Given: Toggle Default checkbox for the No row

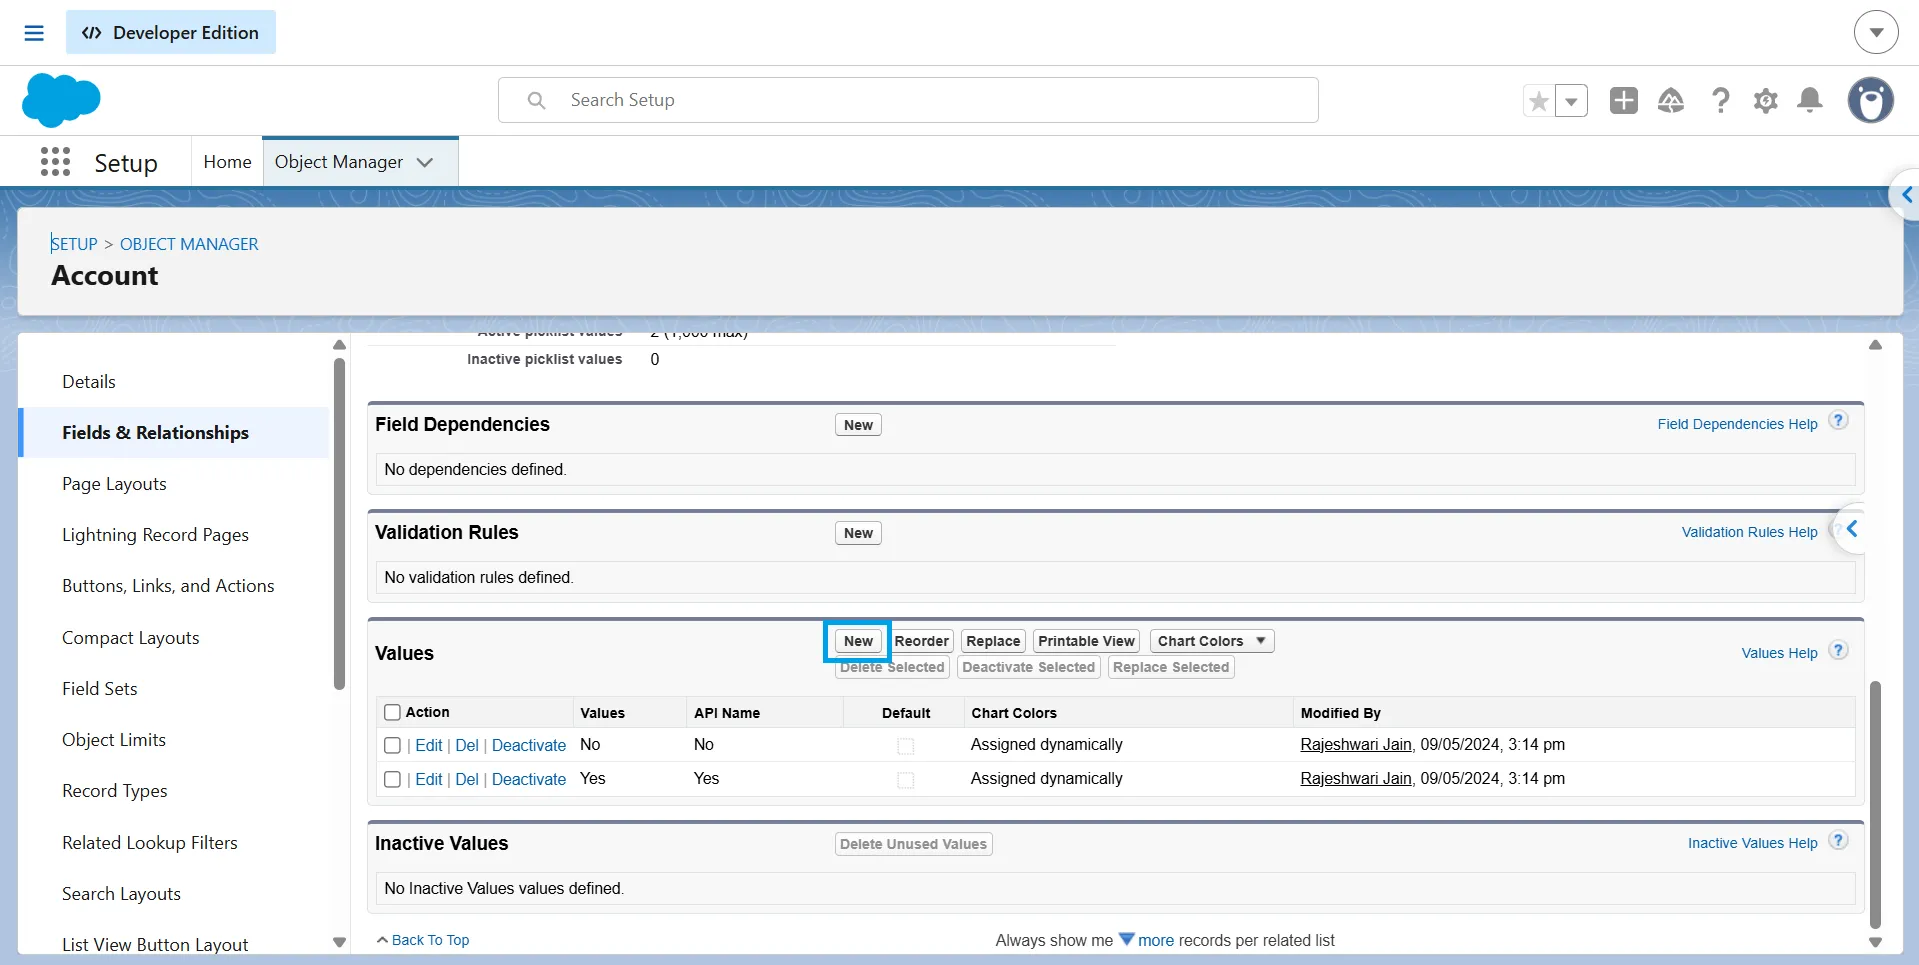Looking at the screenshot, I should [906, 746].
